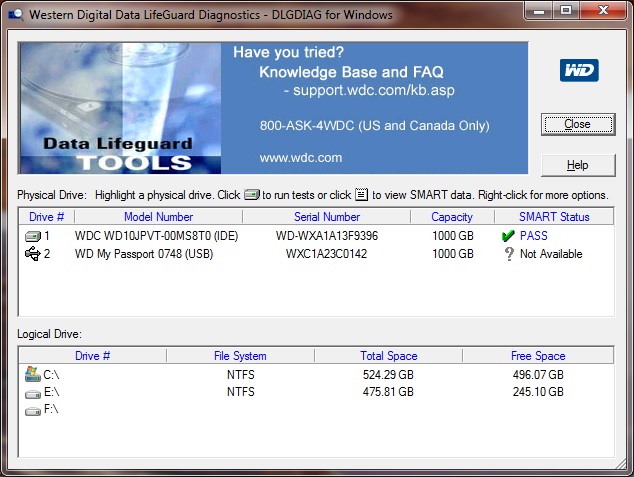This screenshot has height=477, width=634.
Task: Click 1000 GB capacity of My Passport
Action: [x=453, y=254]
